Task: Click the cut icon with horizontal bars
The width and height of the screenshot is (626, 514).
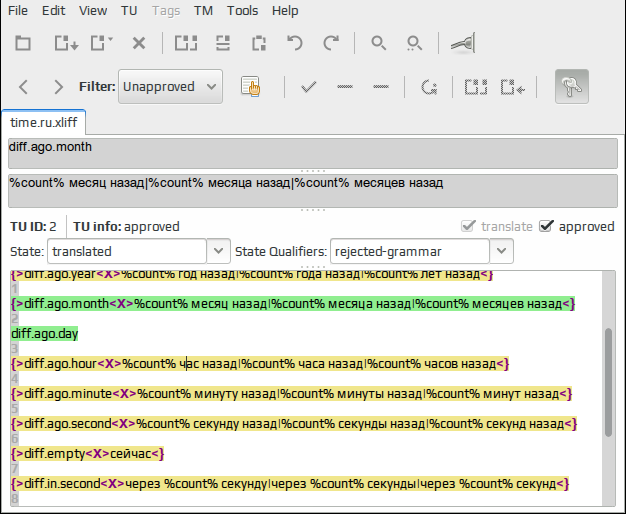Action: click(x=223, y=43)
